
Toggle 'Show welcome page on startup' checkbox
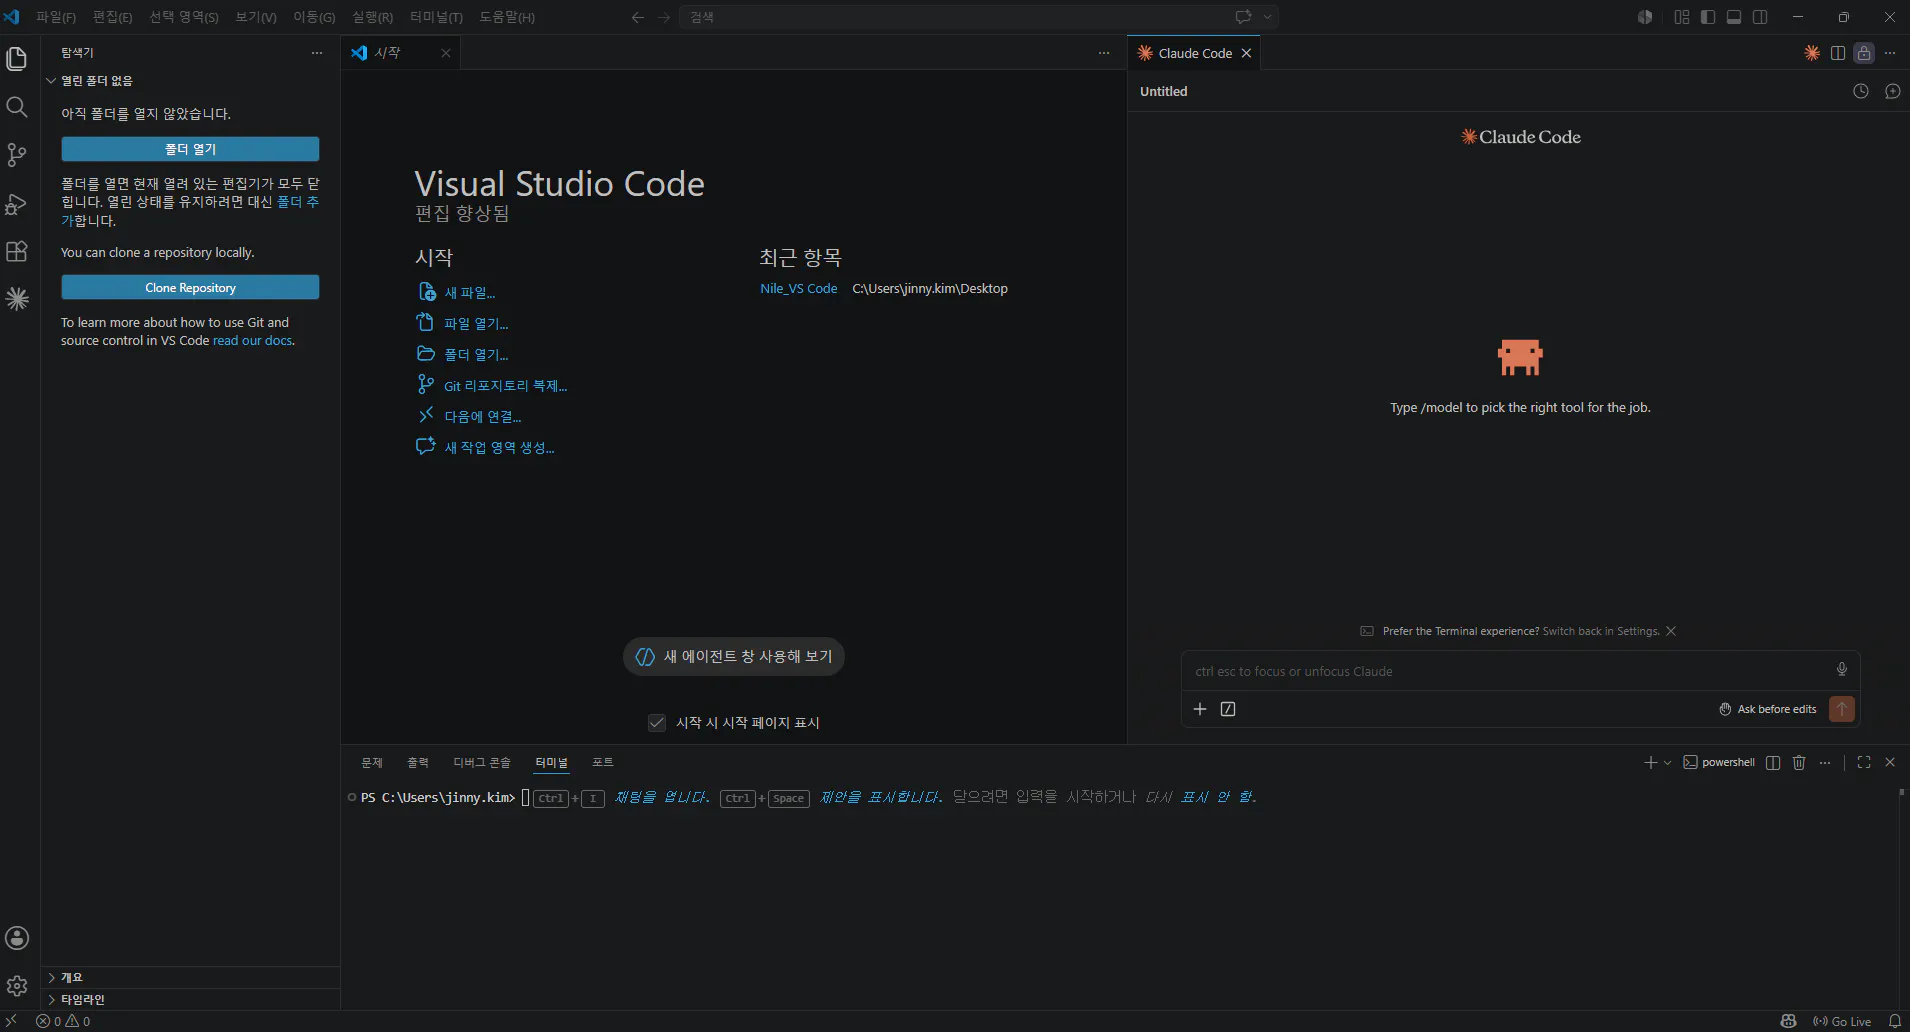coord(657,722)
